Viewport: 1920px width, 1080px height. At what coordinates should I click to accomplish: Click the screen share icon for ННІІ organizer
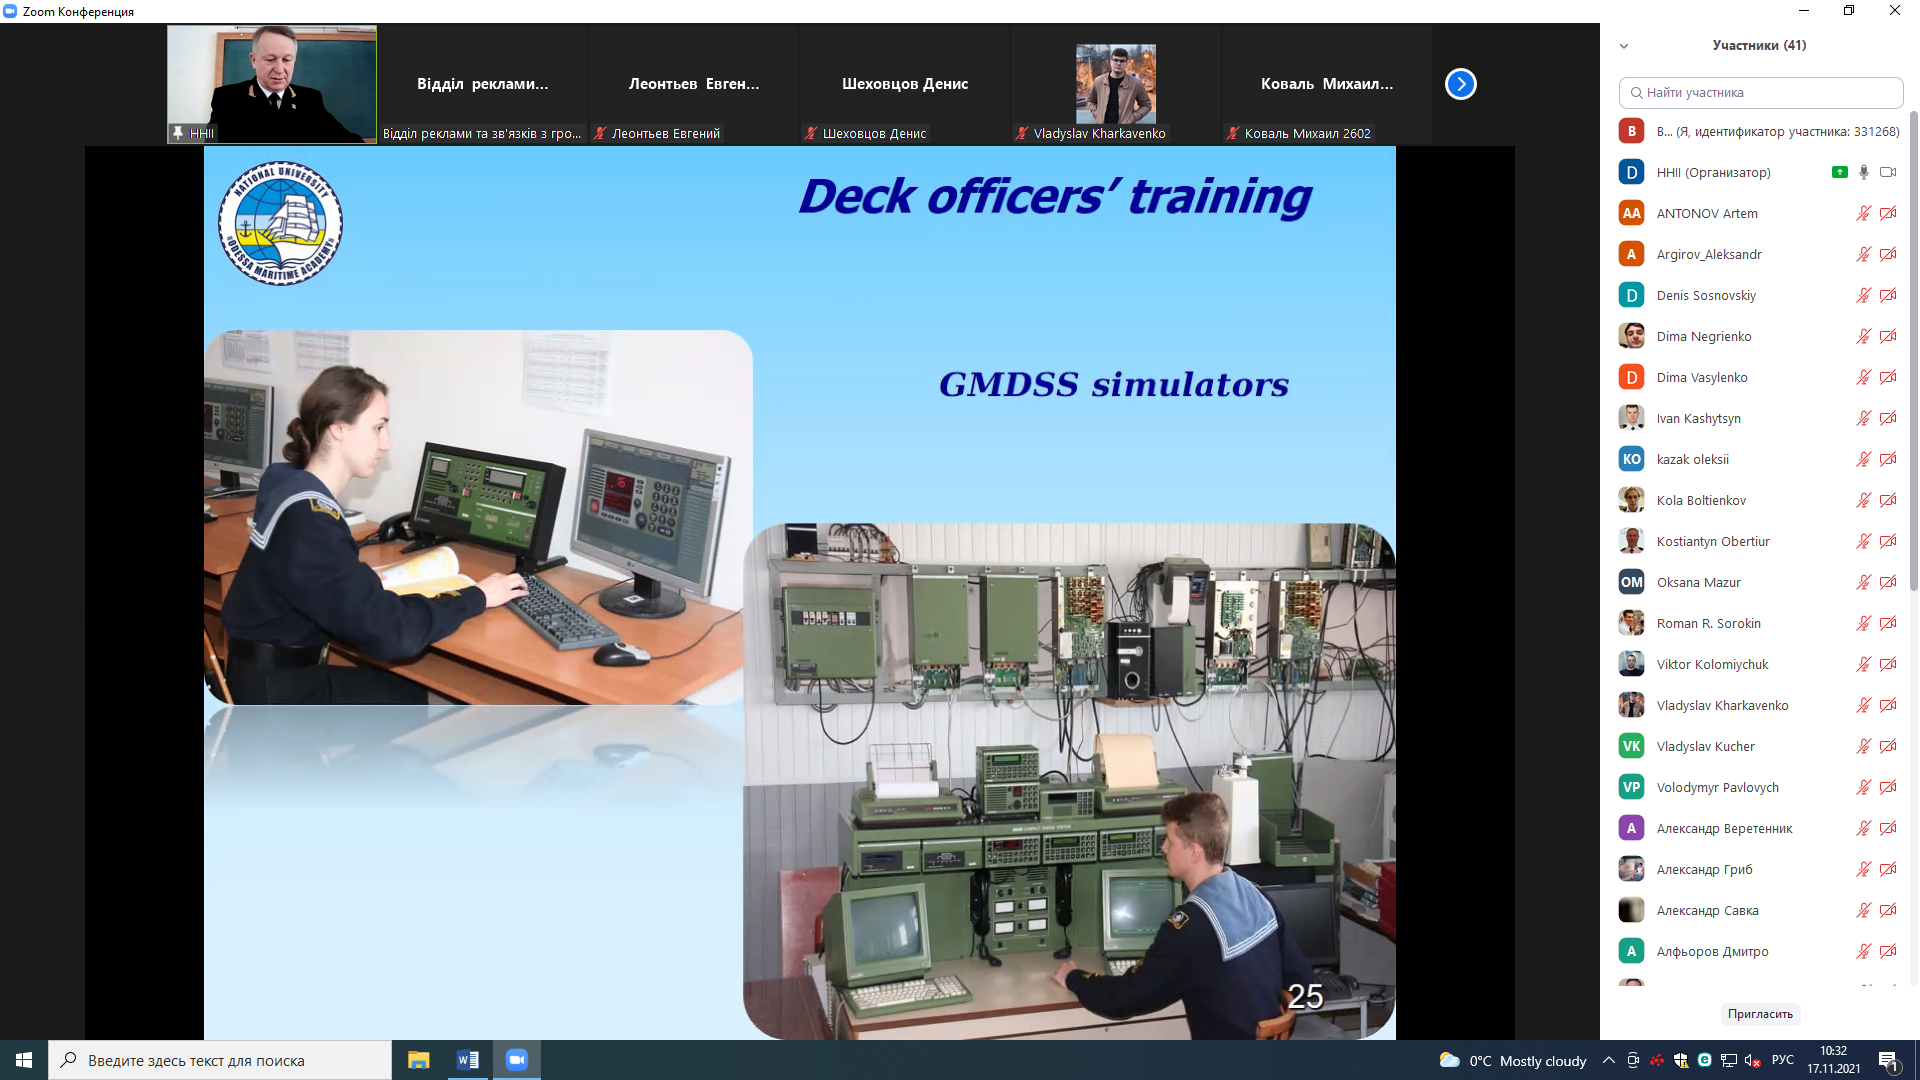1839,172
